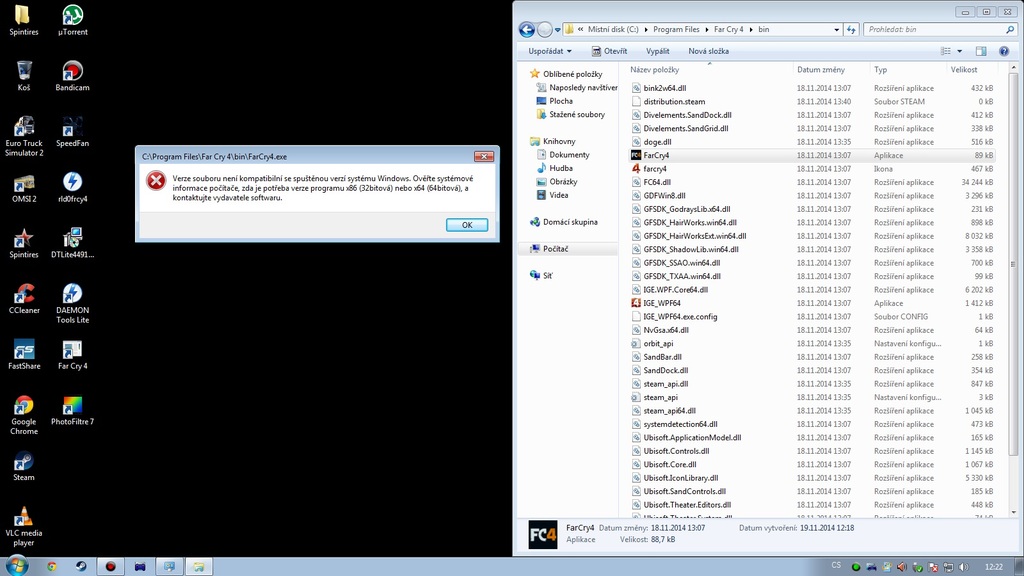Viewport: 1024px width, 576px height.
Task: Expand the Počítač tree node
Action: 522,249
